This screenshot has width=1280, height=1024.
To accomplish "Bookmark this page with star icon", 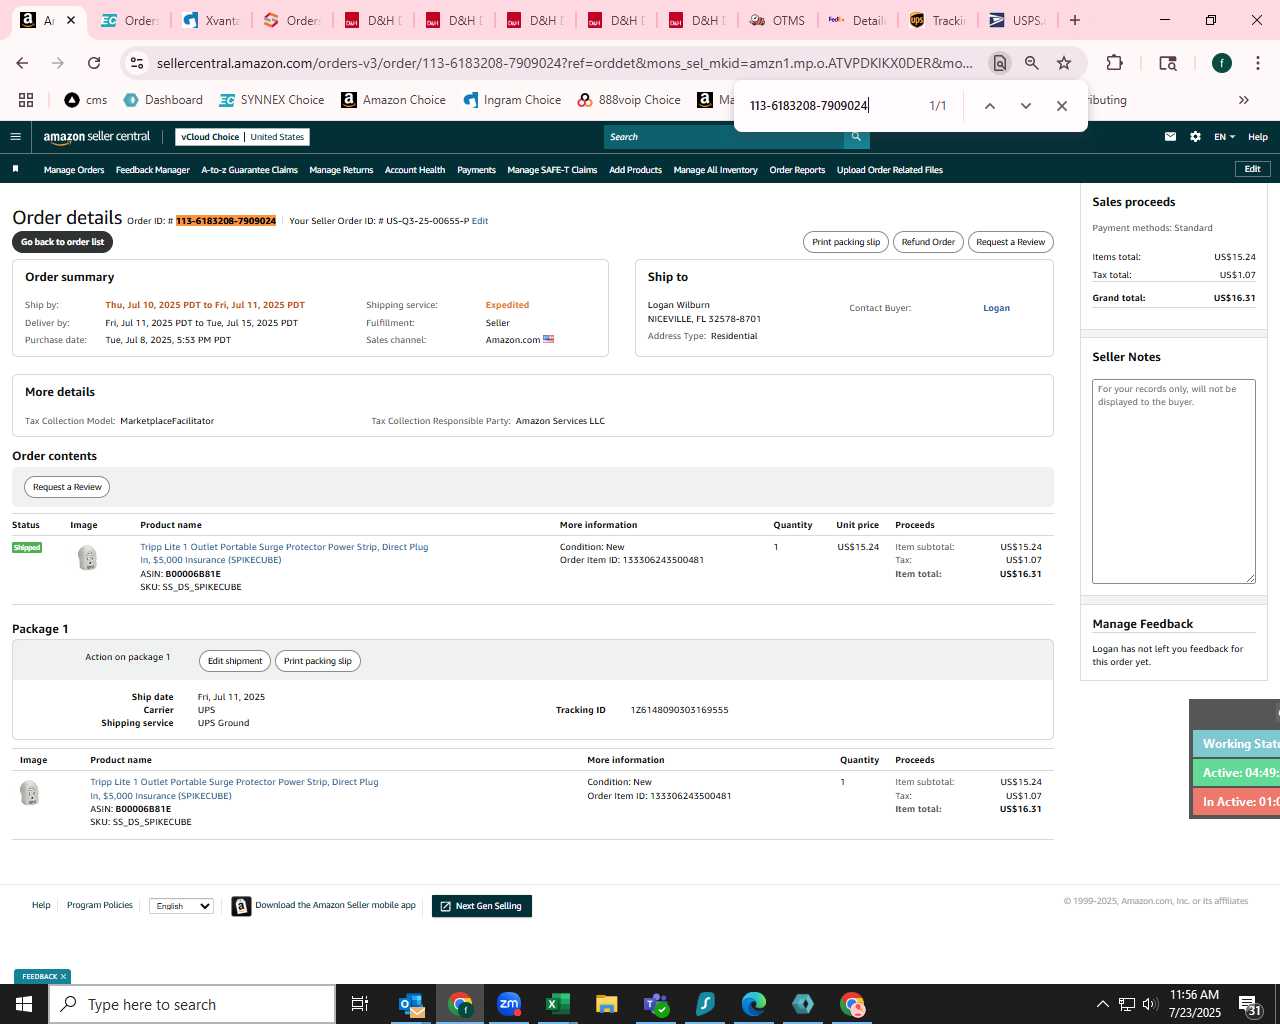I will tap(1064, 63).
